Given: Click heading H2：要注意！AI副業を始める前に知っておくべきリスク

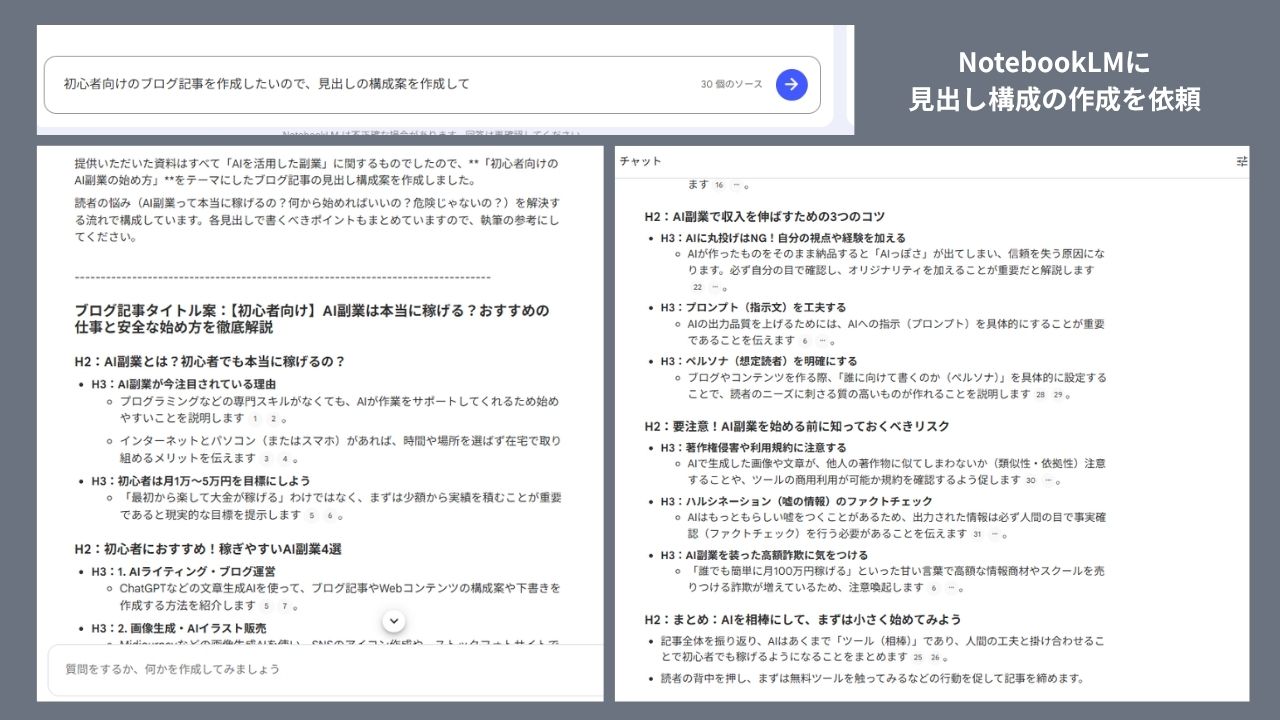Looking at the screenshot, I should [797, 426].
